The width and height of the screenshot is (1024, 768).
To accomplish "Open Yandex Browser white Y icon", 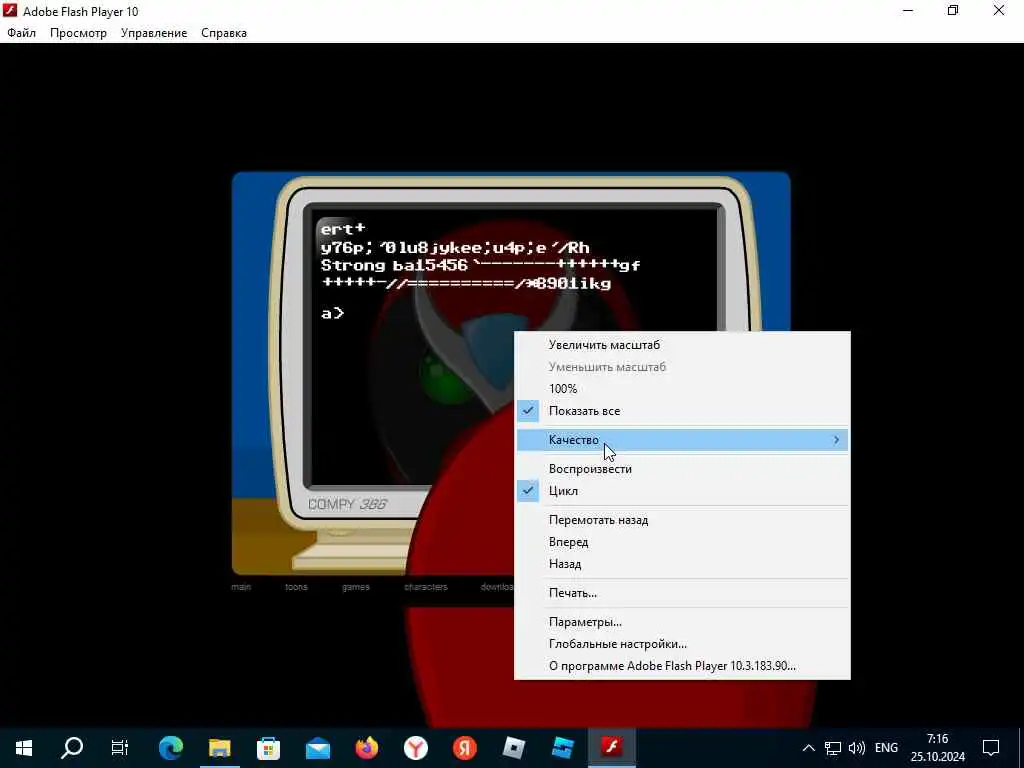I will 415,747.
